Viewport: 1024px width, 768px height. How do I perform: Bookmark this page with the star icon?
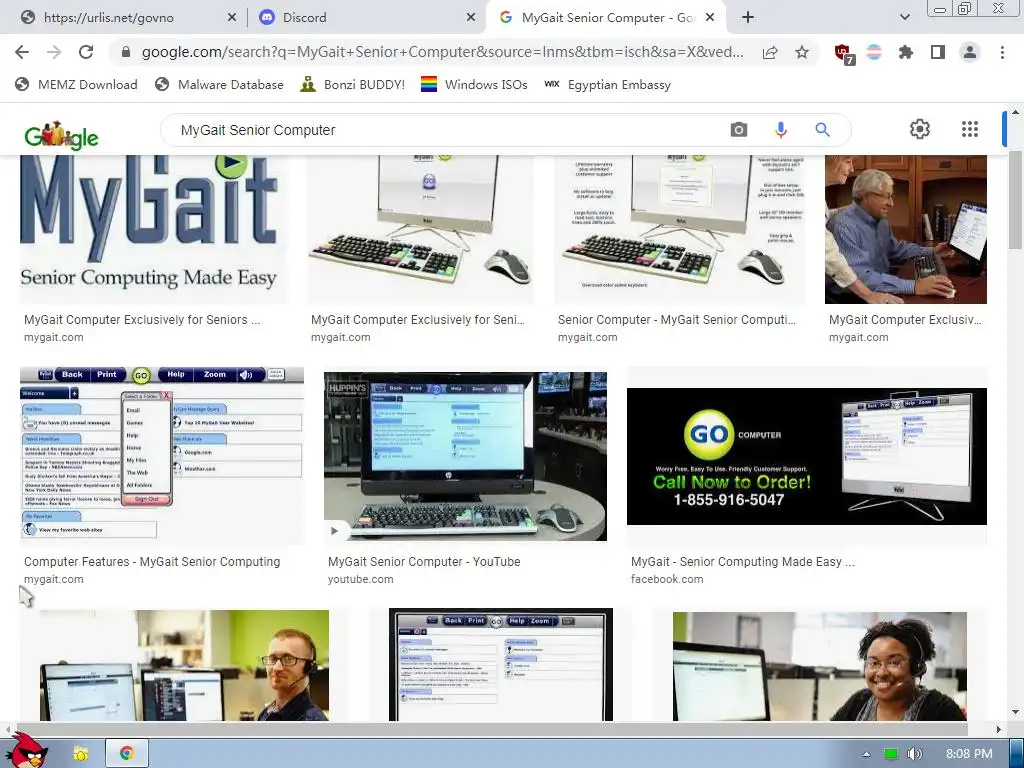tap(802, 52)
